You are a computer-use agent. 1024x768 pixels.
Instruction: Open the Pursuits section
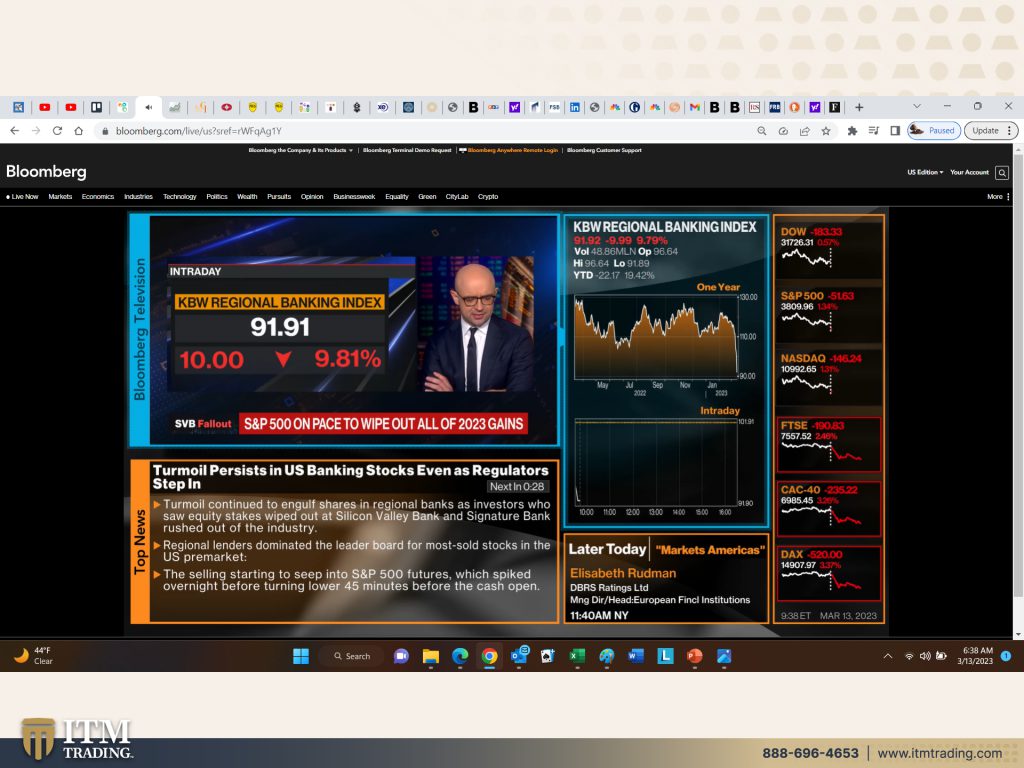279,197
